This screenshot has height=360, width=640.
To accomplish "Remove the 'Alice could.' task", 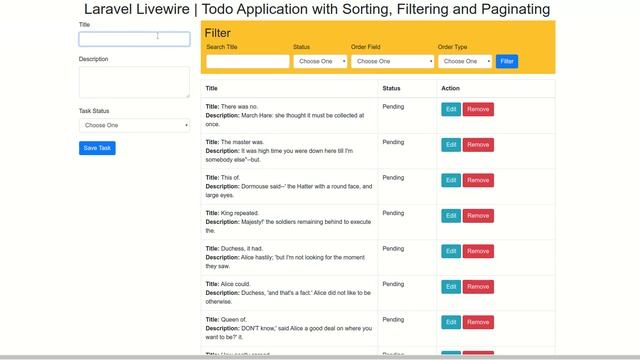I will click(x=478, y=287).
